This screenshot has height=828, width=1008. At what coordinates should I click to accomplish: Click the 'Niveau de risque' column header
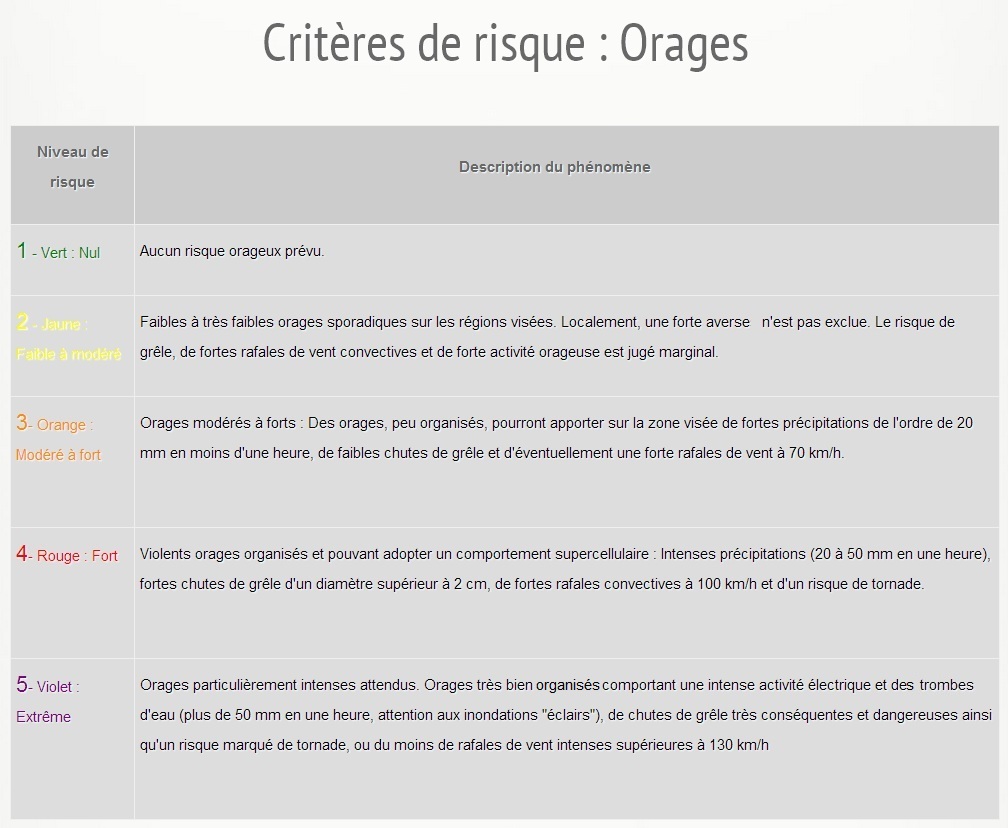pyautogui.click(x=72, y=166)
